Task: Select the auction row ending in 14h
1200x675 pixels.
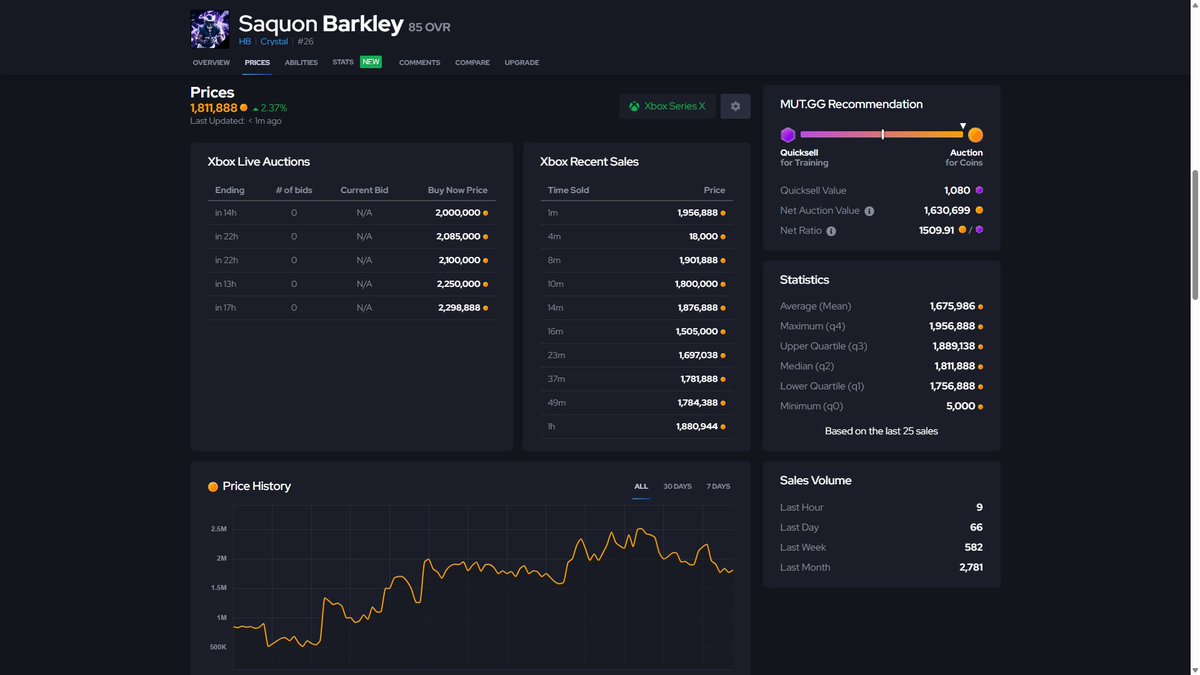Action: [x=351, y=213]
